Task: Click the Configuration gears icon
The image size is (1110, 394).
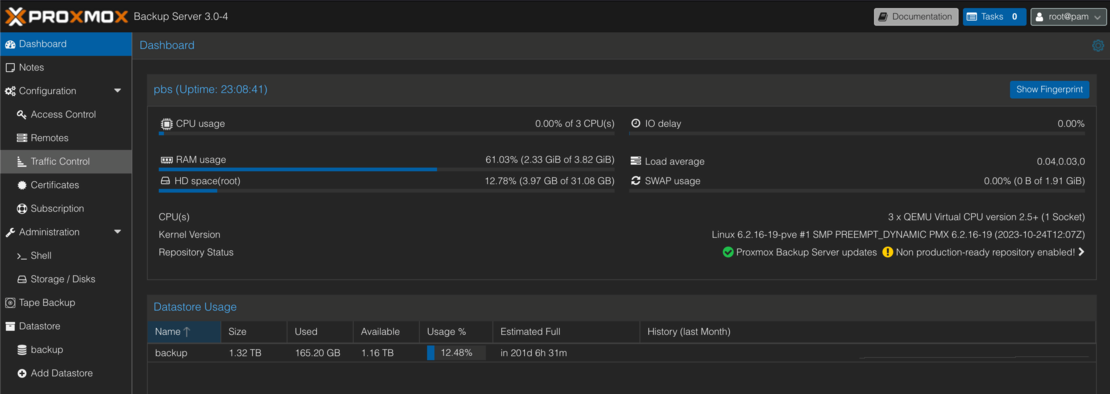Action: (x=10, y=91)
